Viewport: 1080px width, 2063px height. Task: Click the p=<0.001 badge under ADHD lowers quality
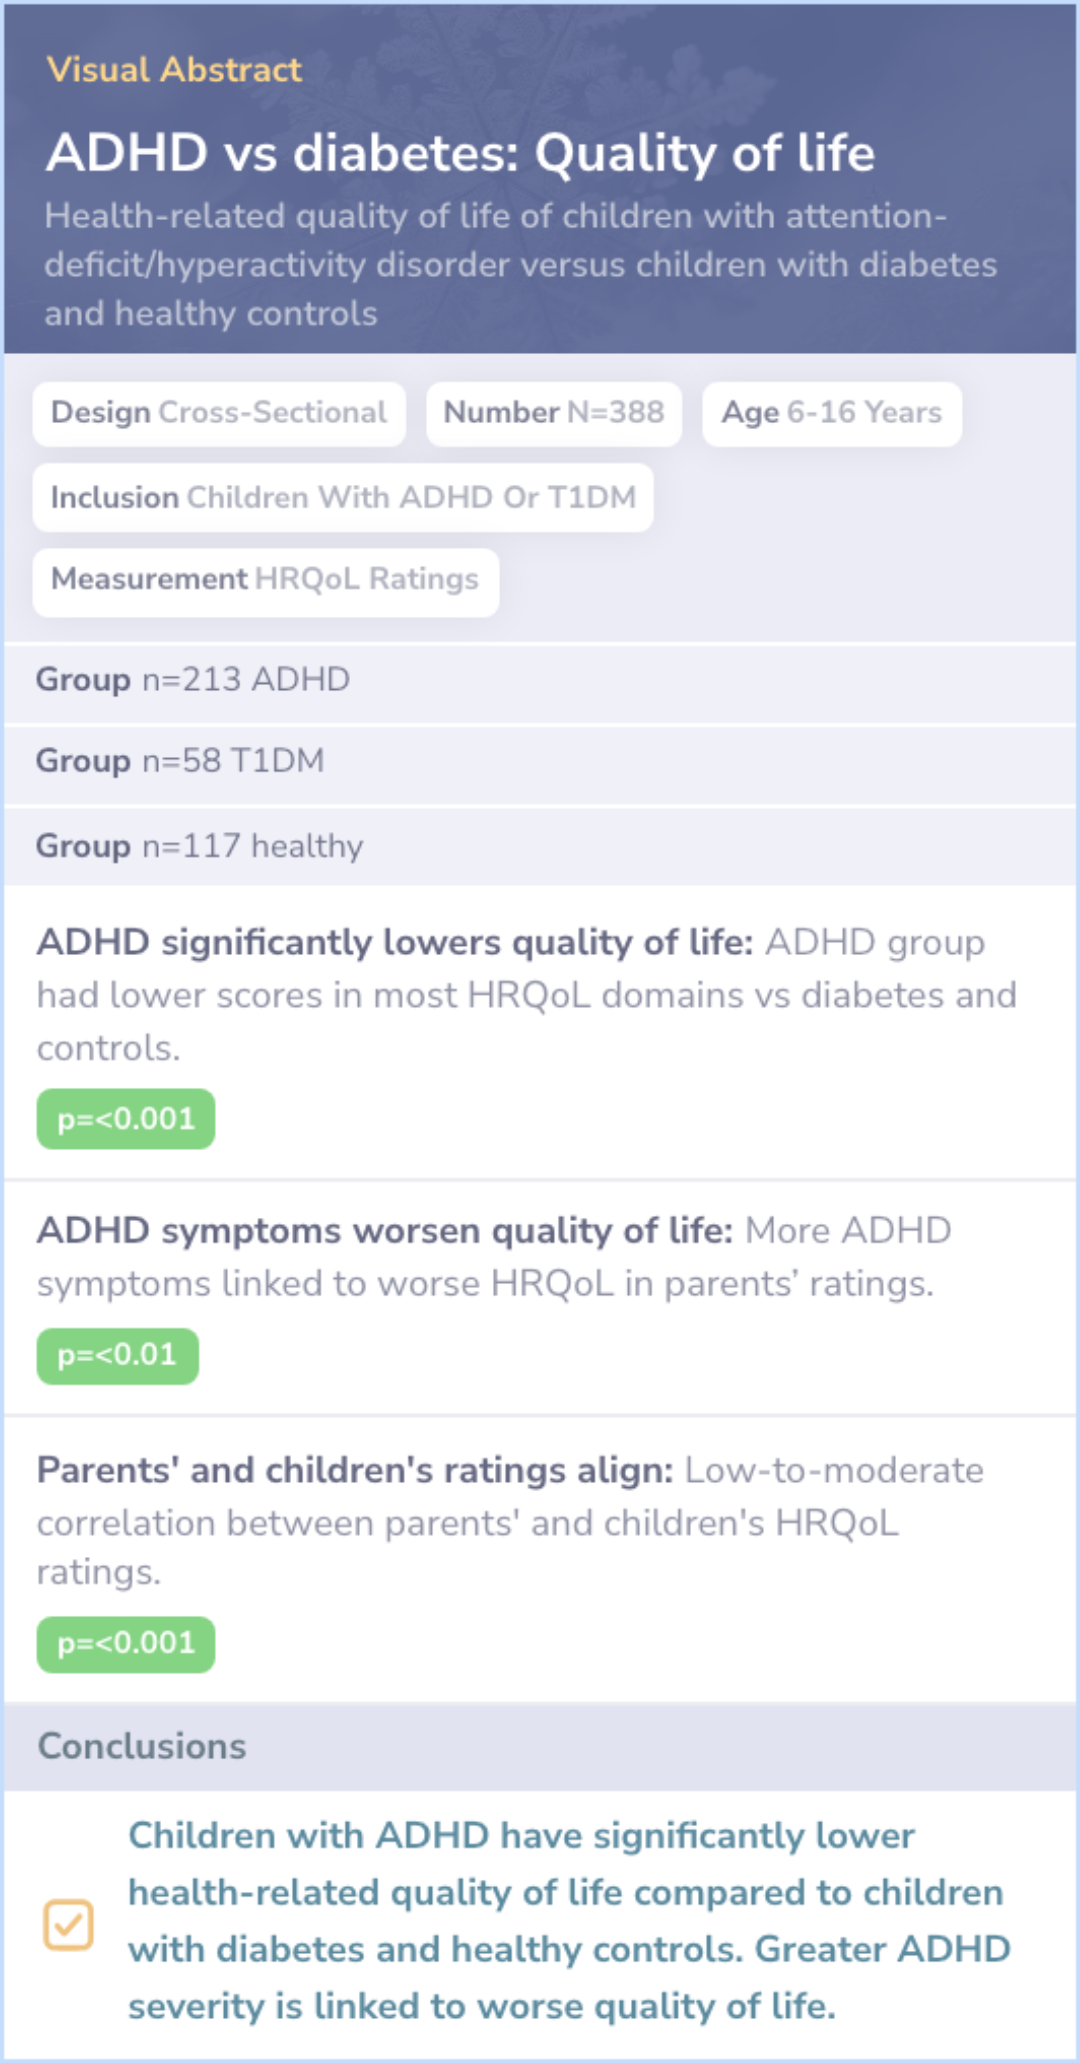click(x=126, y=1119)
